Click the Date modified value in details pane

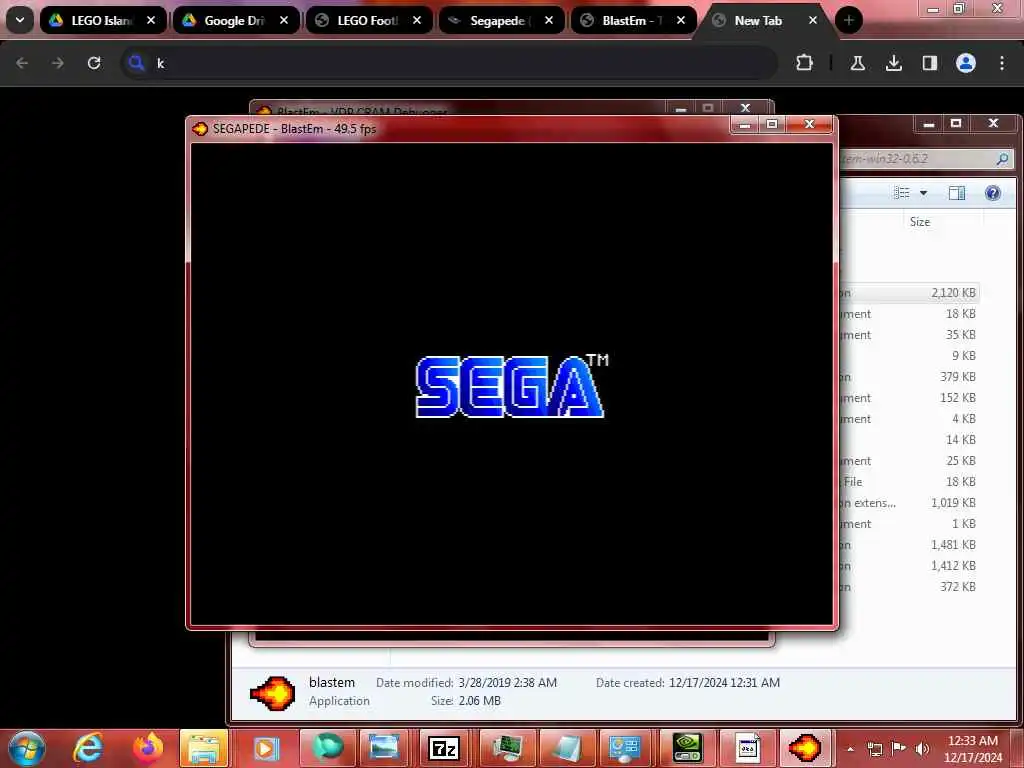tap(507, 682)
